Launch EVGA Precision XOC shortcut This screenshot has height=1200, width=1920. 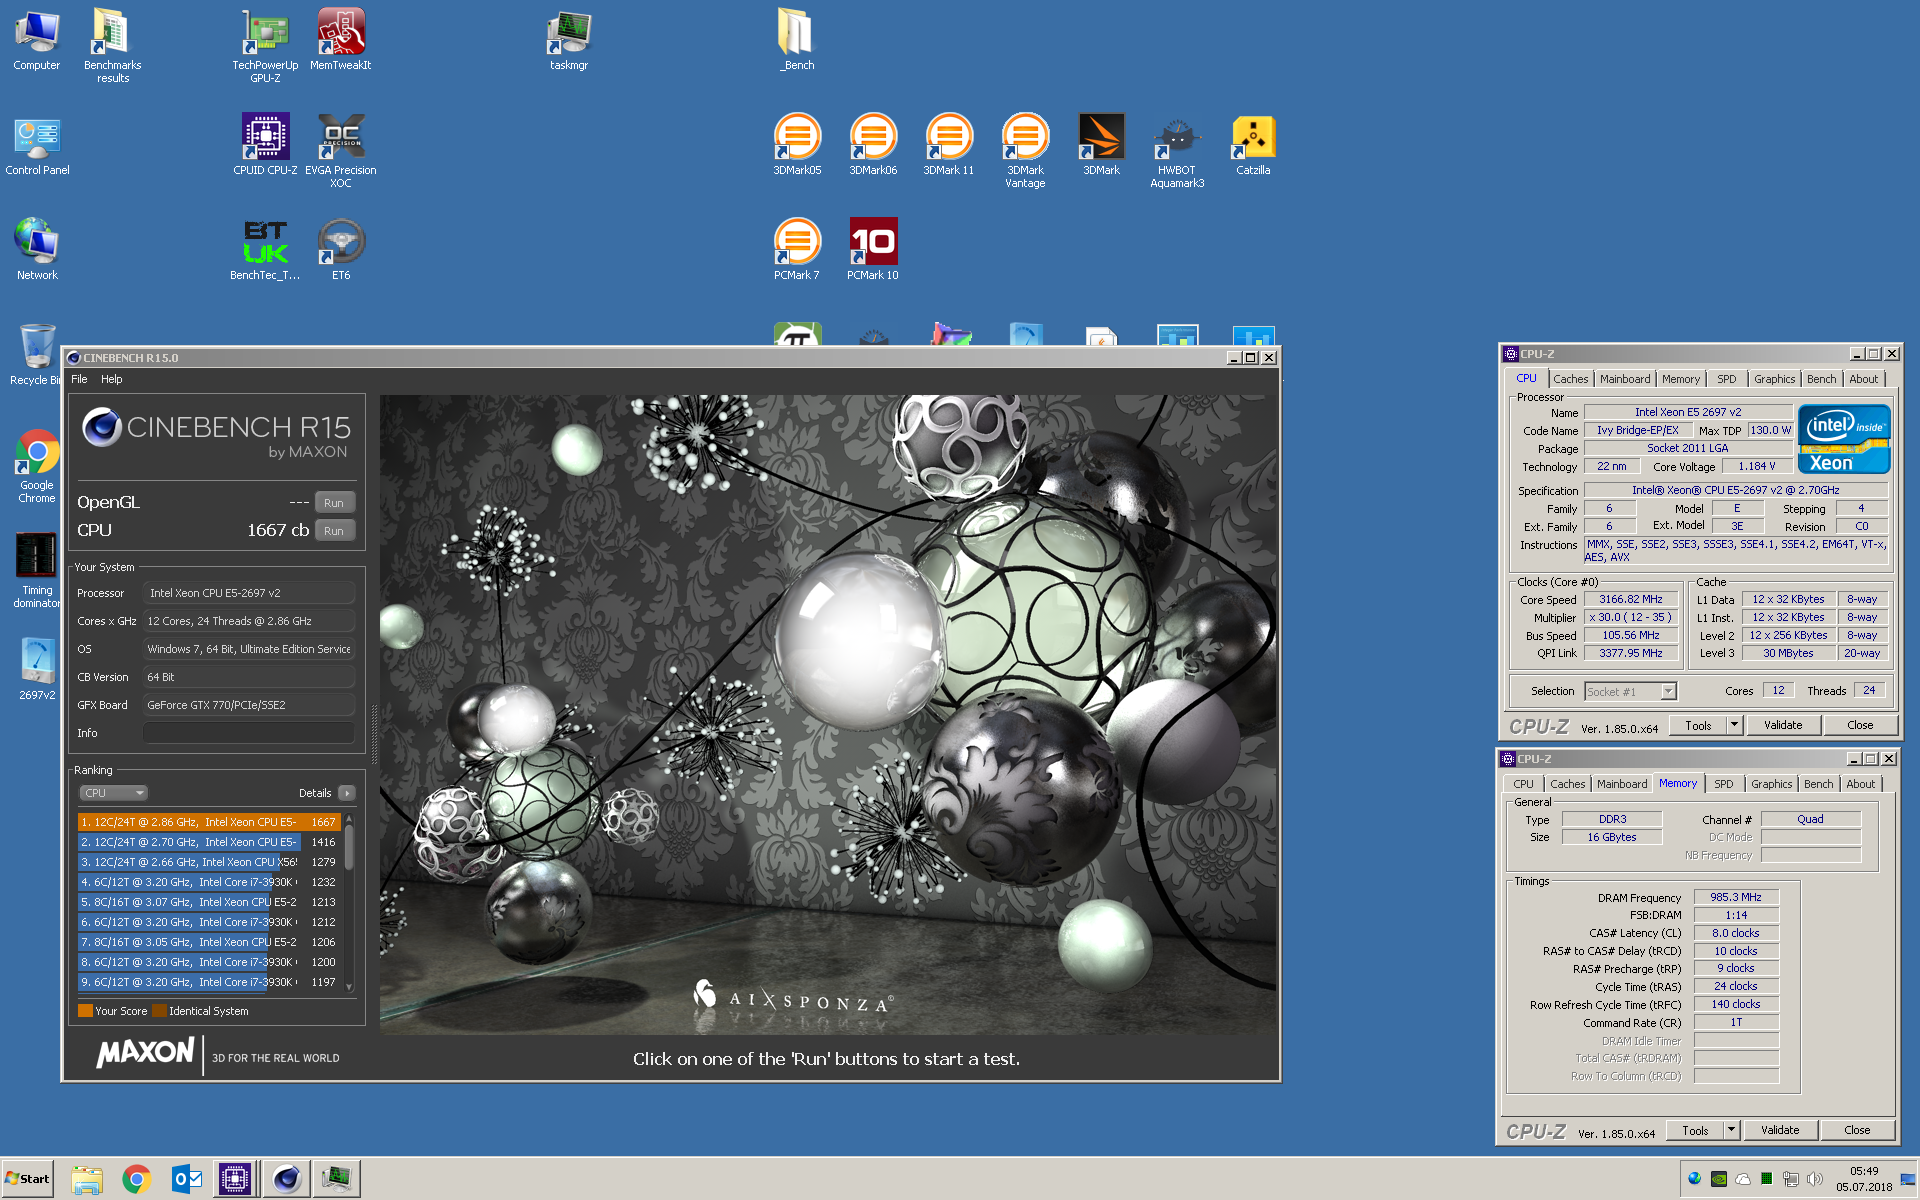pyautogui.click(x=341, y=150)
